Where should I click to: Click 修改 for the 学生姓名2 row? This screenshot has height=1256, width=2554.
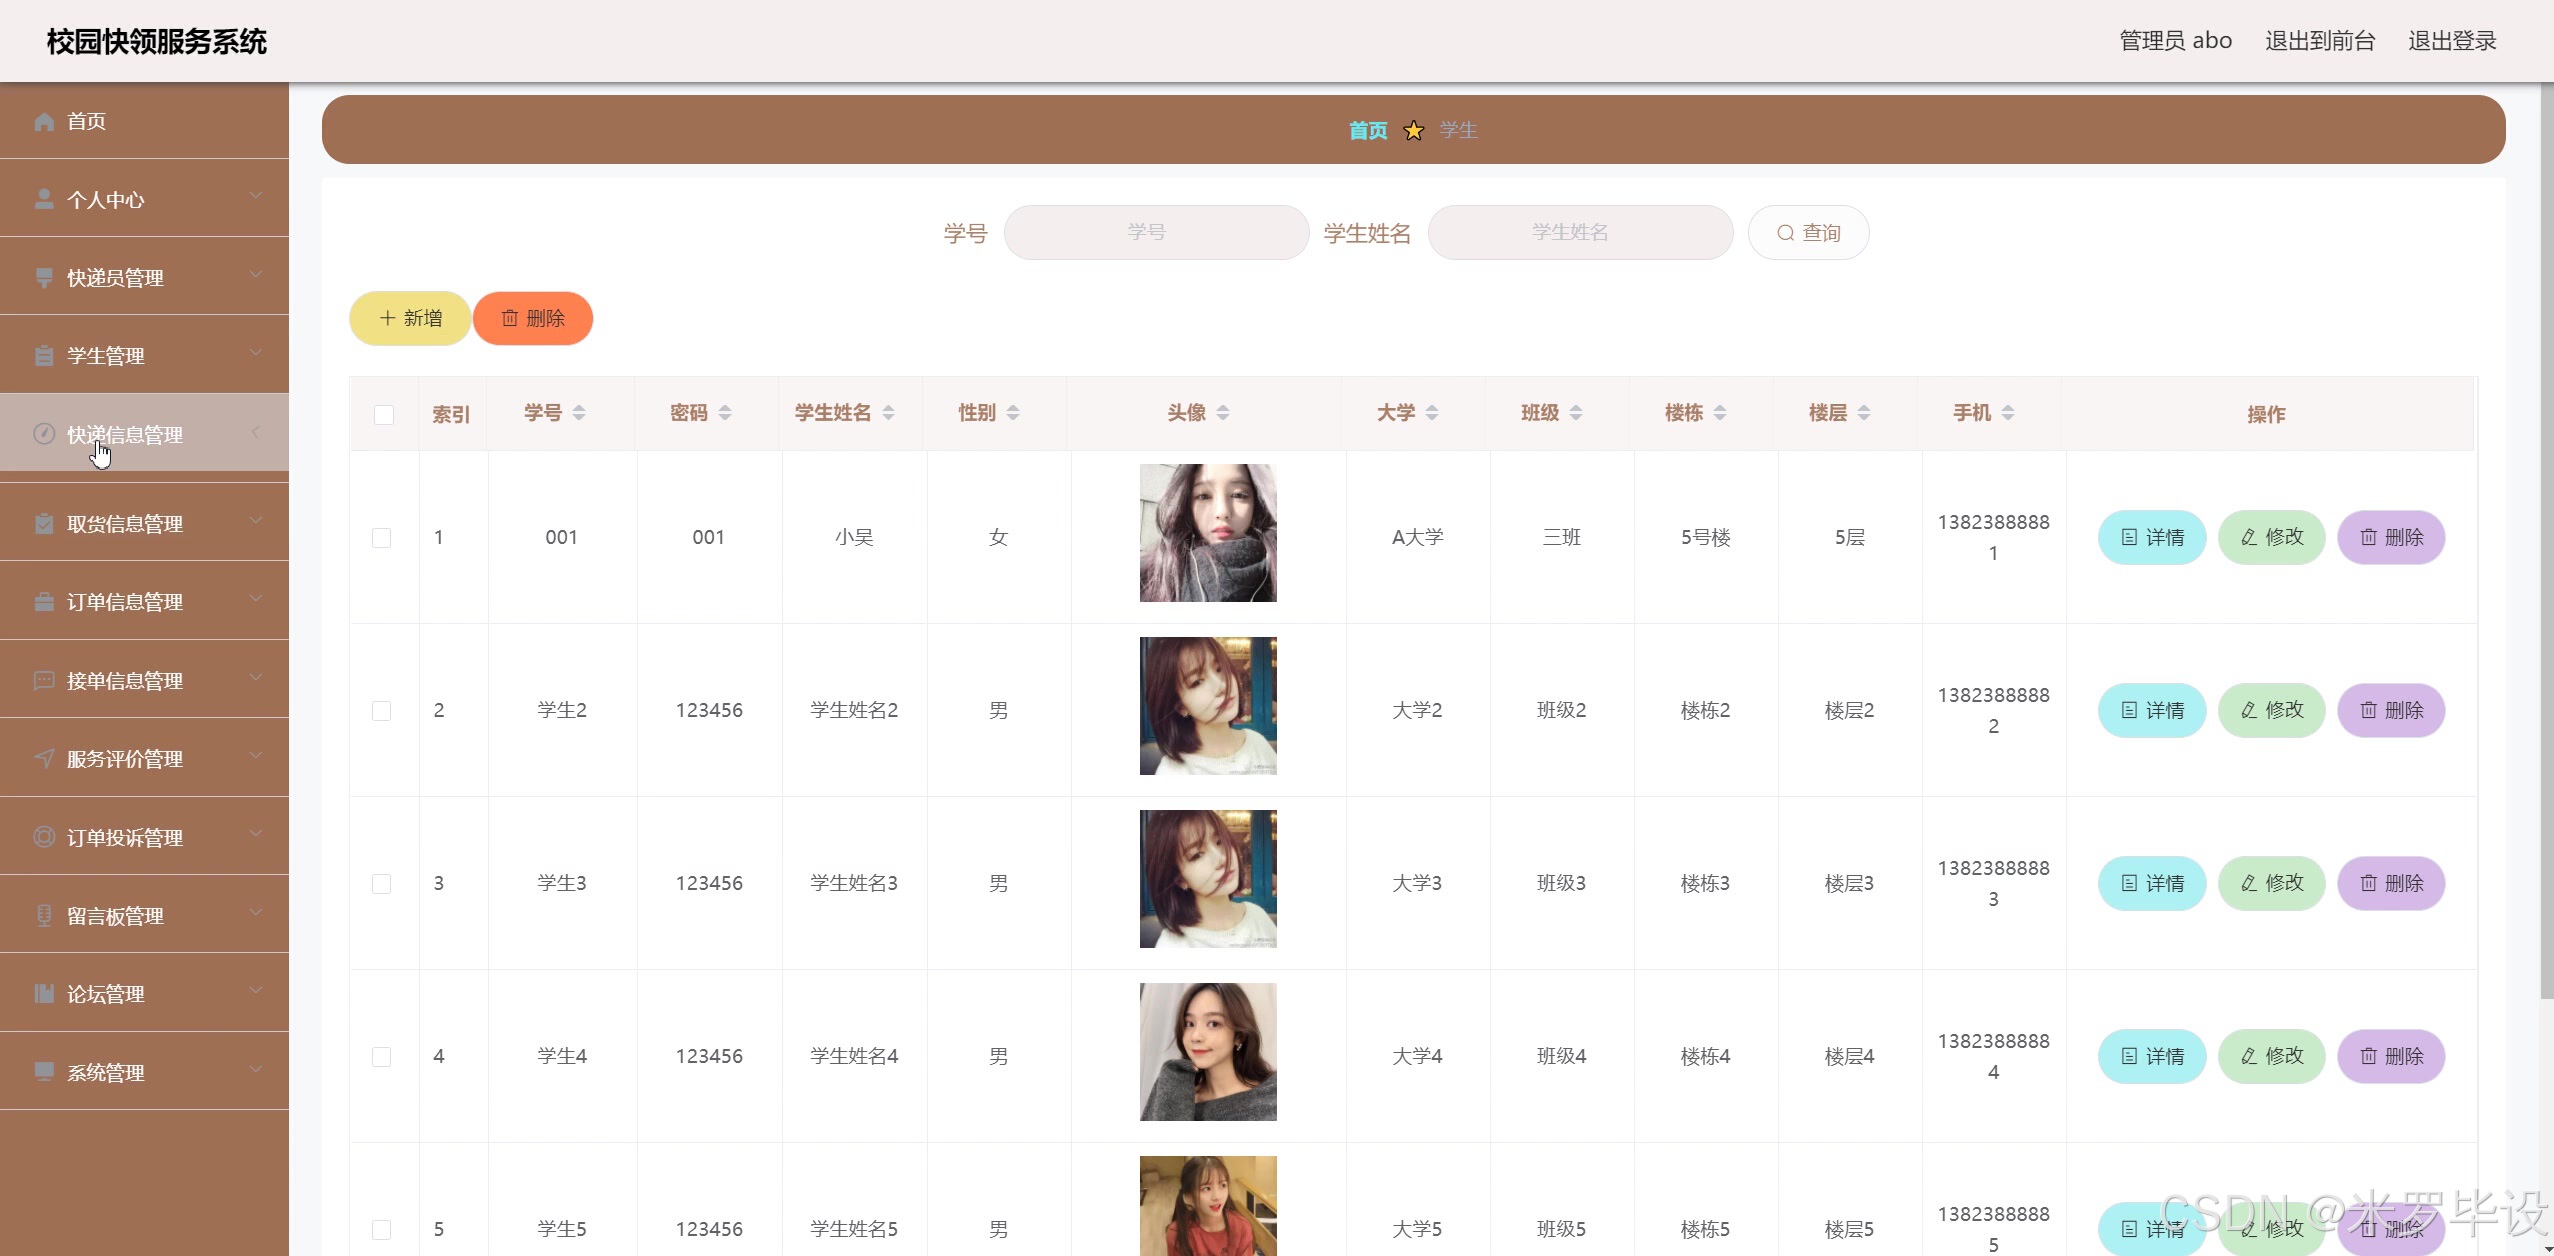(2272, 710)
